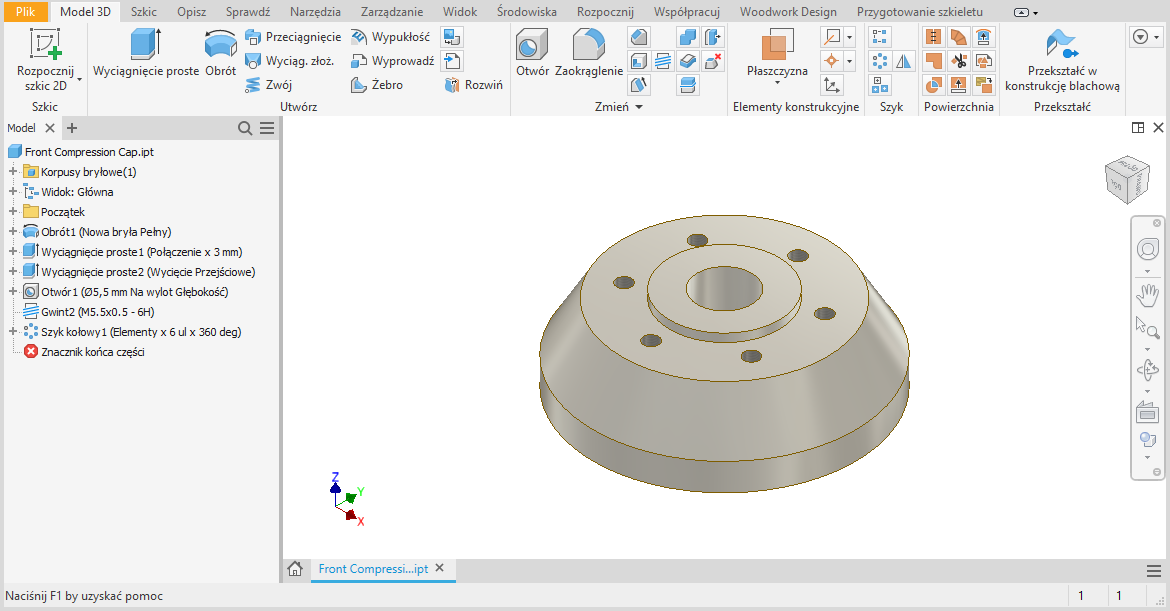Choose the Zaokrąglenie fillet tool
Viewport: 1170px width, 611px height.
589,55
